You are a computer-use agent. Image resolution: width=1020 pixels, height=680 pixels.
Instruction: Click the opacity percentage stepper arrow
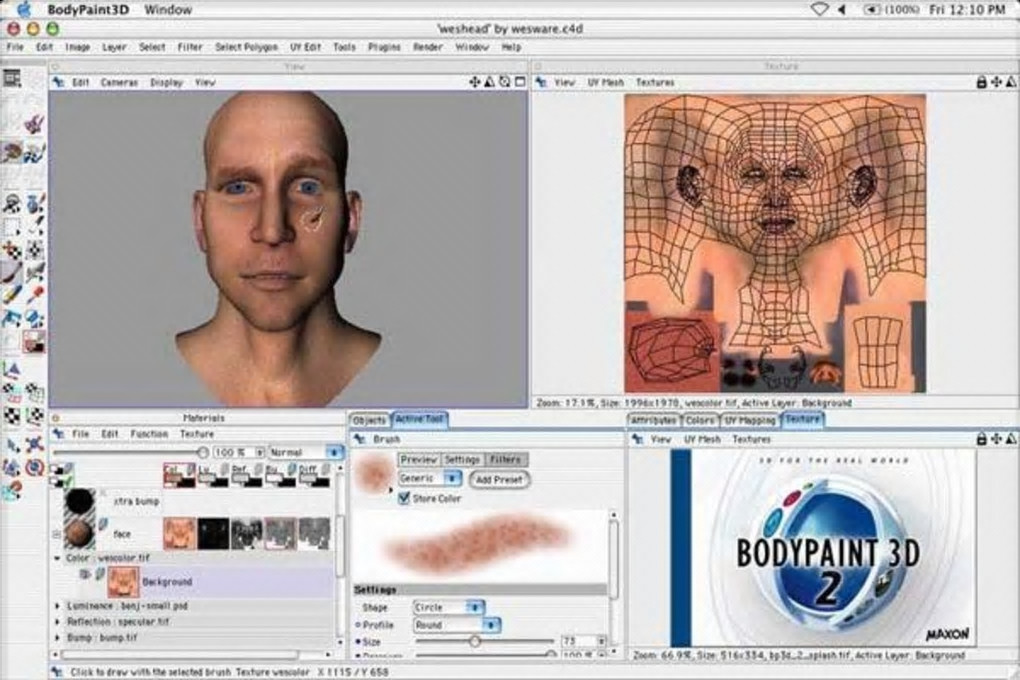pos(260,452)
